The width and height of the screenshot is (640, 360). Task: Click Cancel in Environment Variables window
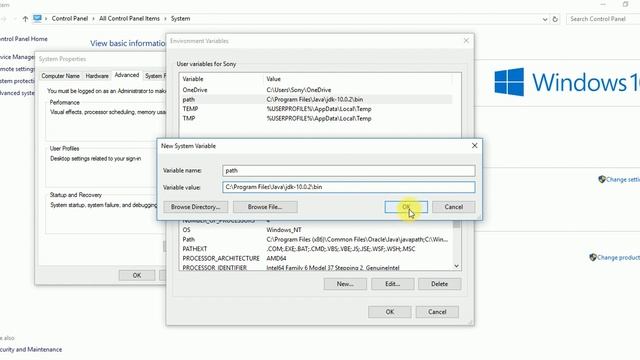[x=437, y=312]
